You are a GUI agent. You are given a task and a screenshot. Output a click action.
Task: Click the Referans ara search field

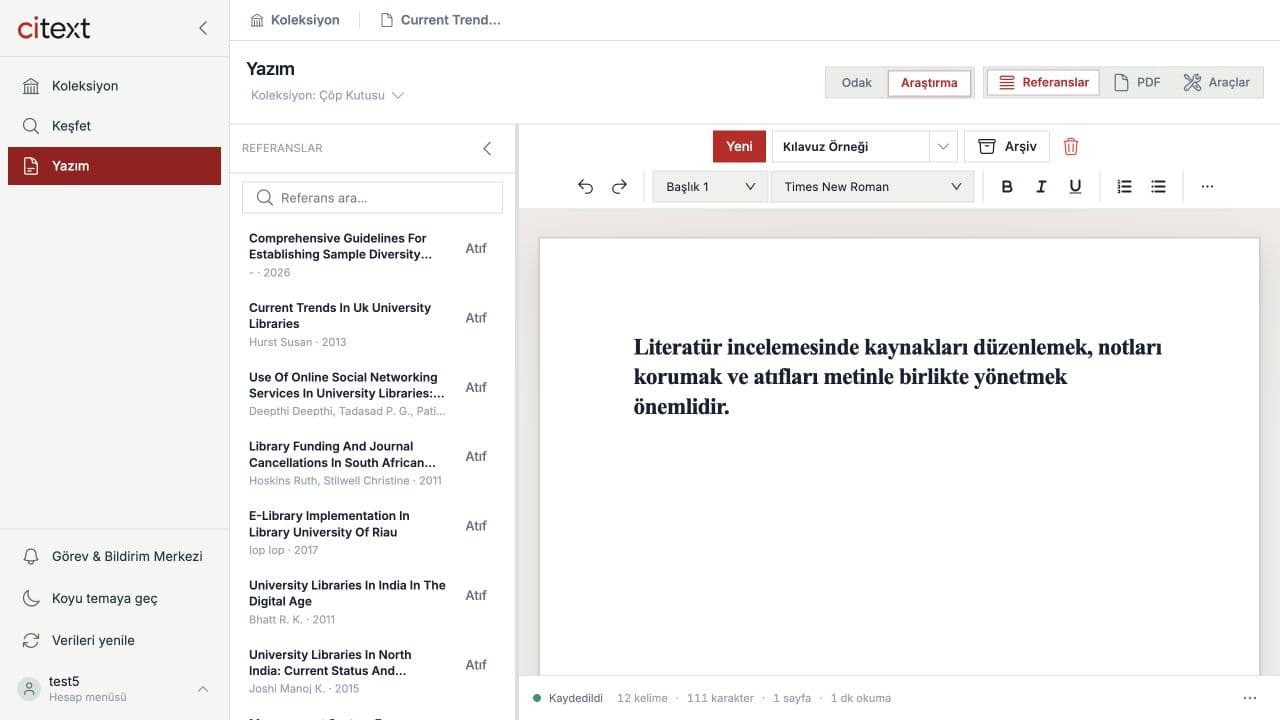pyautogui.click(x=372, y=198)
